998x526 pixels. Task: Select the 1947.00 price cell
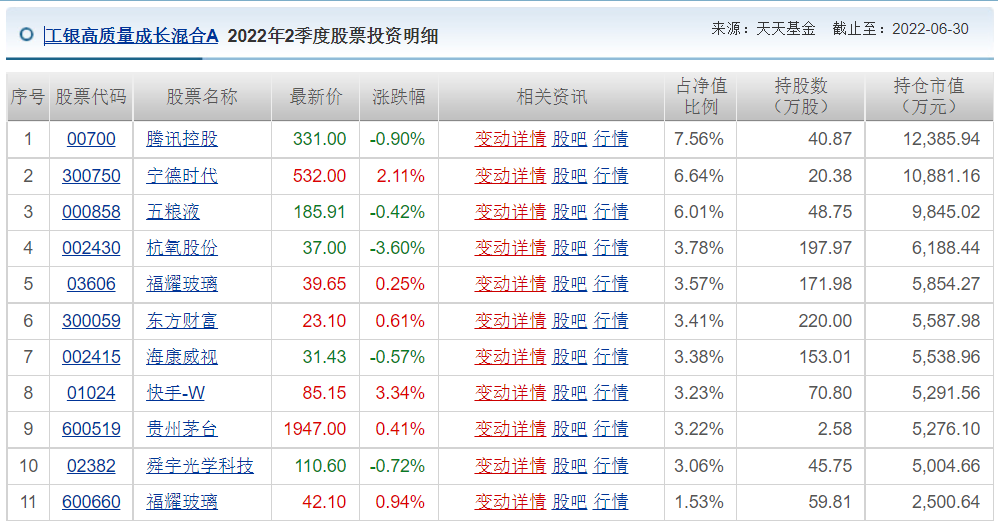(315, 430)
